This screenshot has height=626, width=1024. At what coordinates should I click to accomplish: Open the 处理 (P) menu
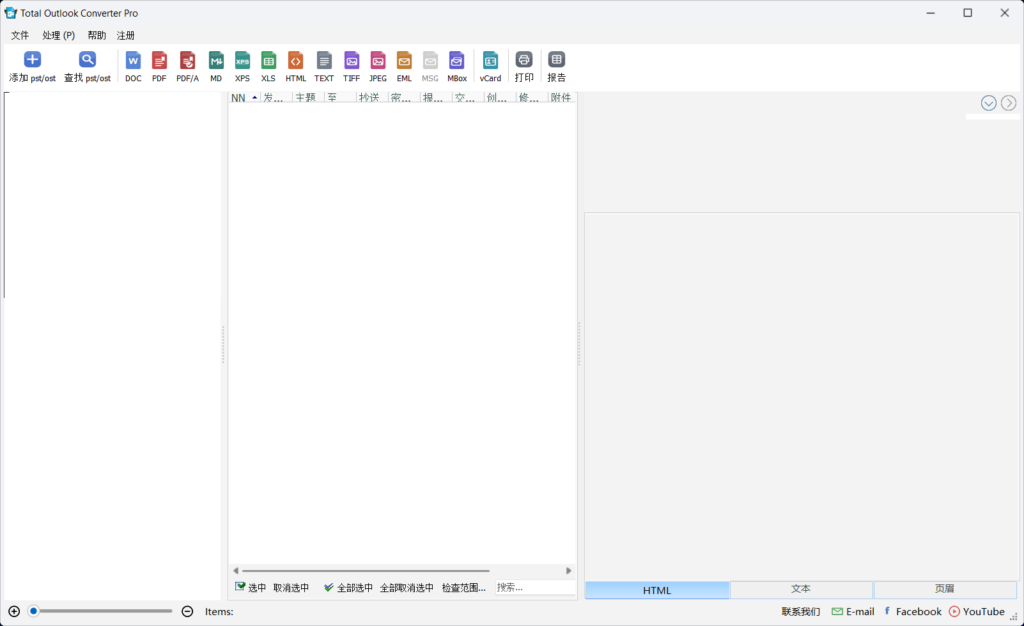pos(59,35)
